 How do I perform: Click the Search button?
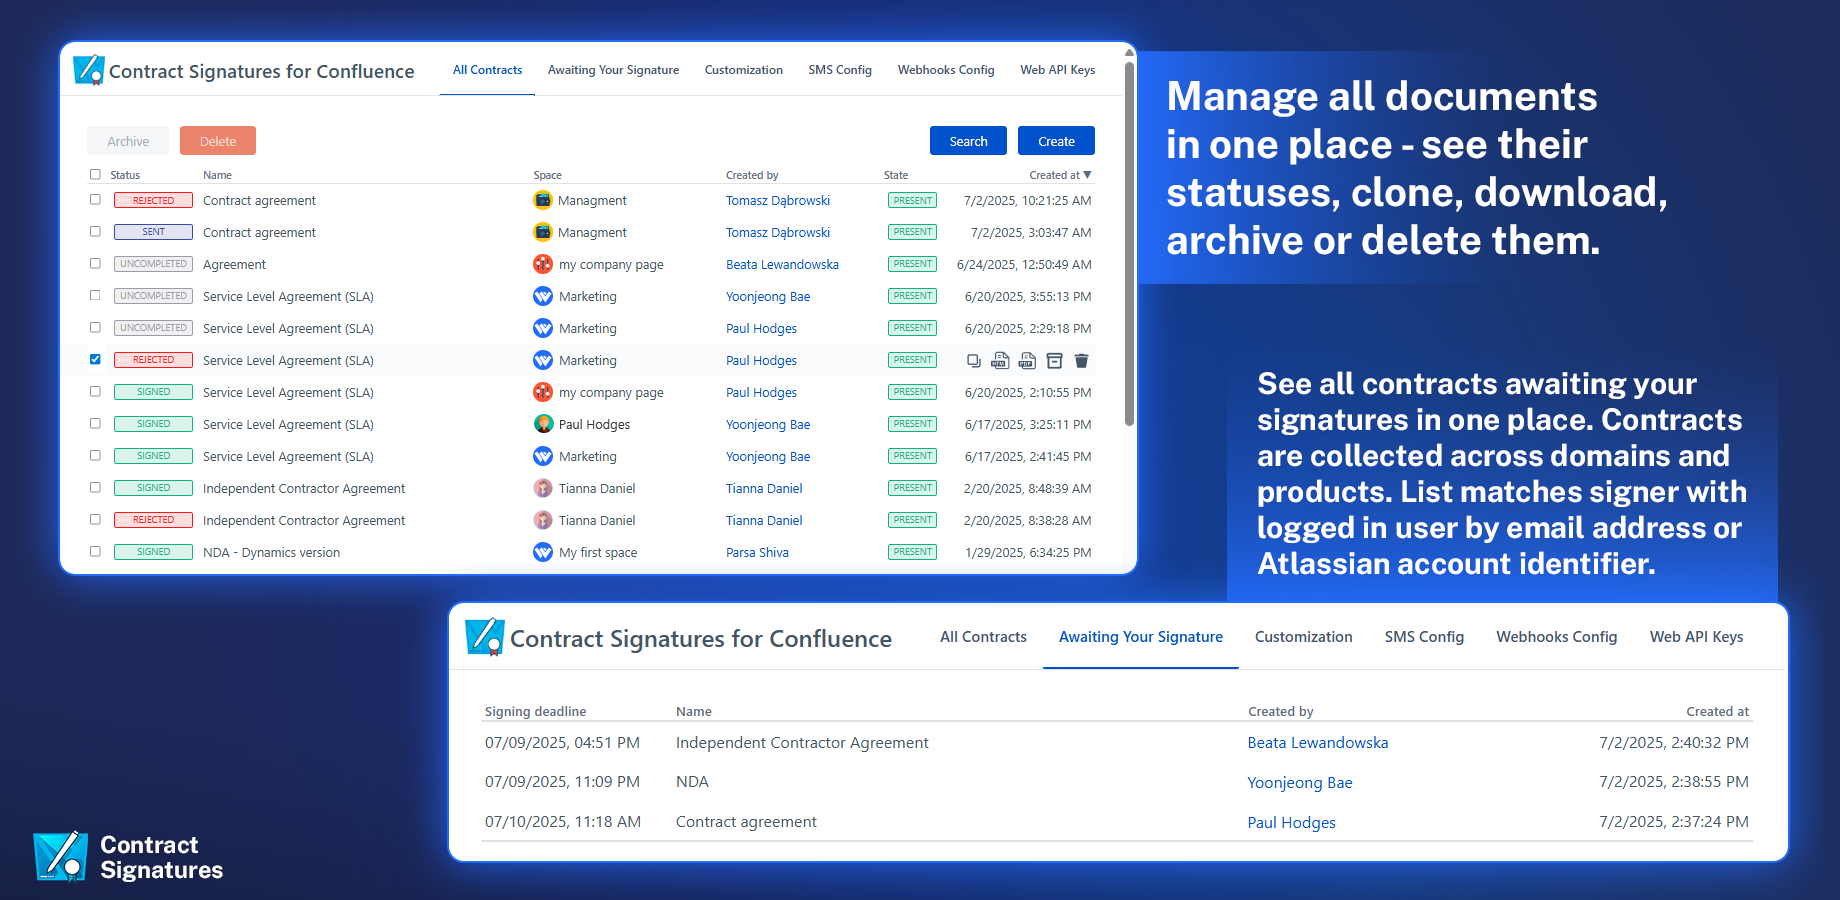tap(968, 141)
